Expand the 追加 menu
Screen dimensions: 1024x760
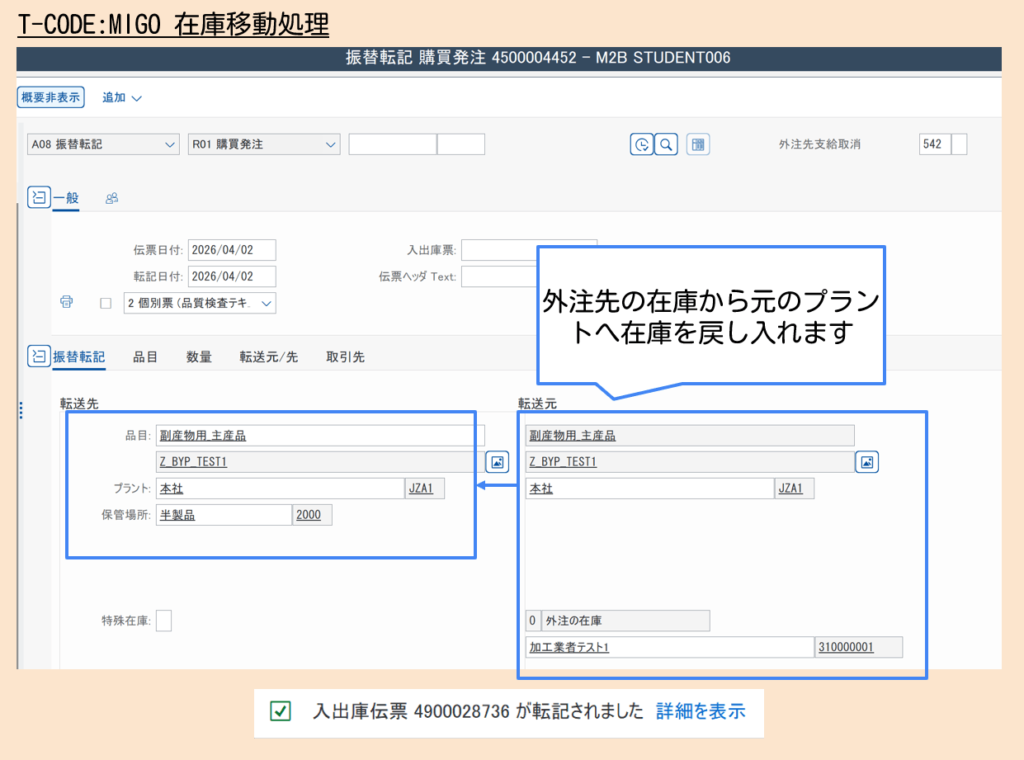pyautogui.click(x=116, y=97)
